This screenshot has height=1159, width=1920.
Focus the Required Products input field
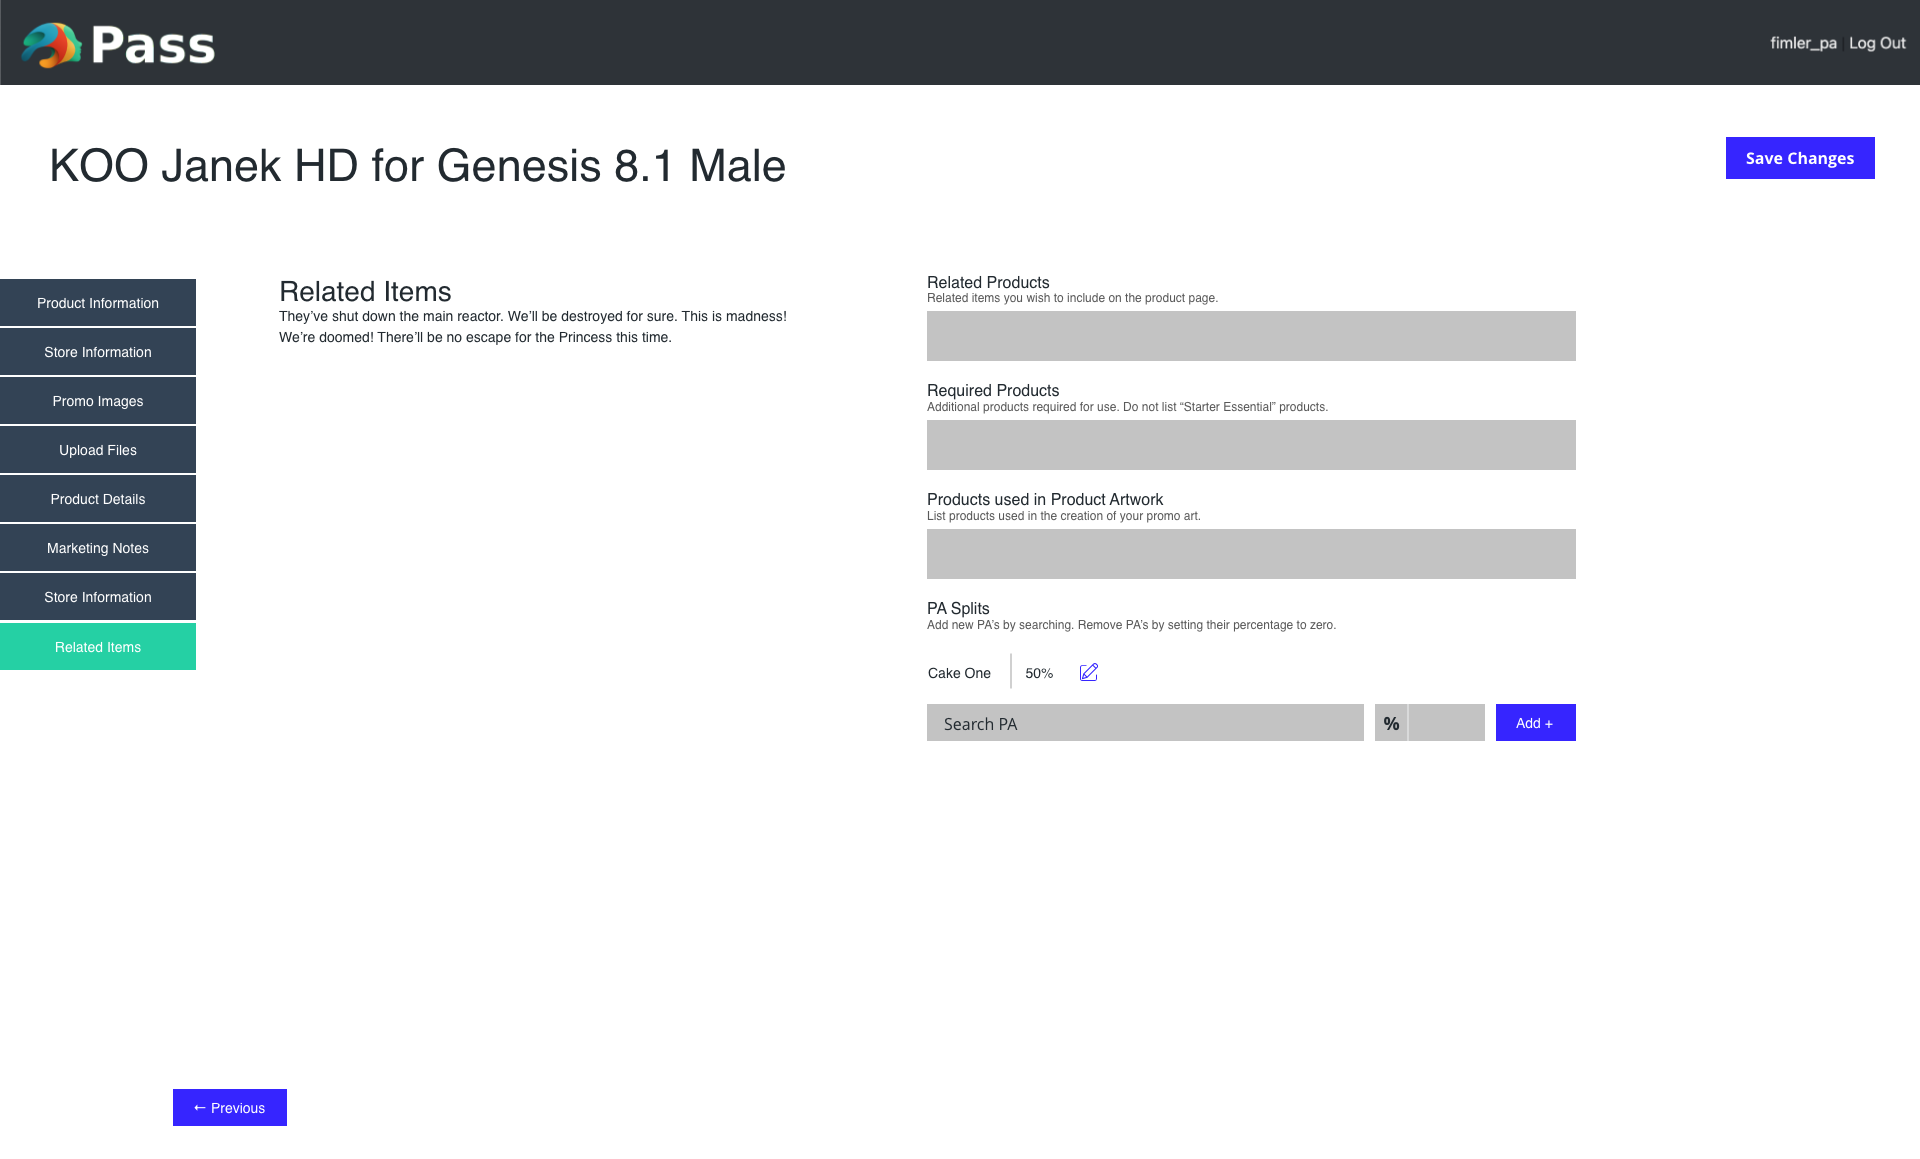[x=1251, y=445]
